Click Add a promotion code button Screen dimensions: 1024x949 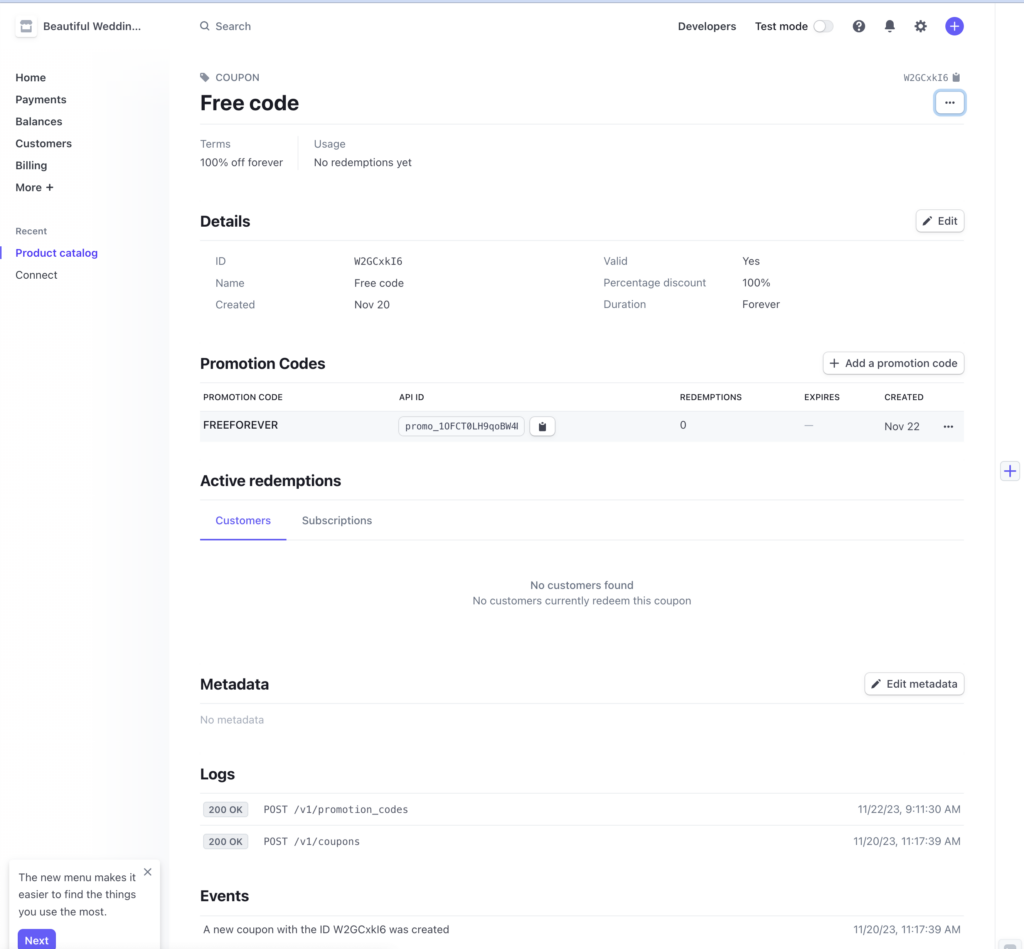coord(893,364)
